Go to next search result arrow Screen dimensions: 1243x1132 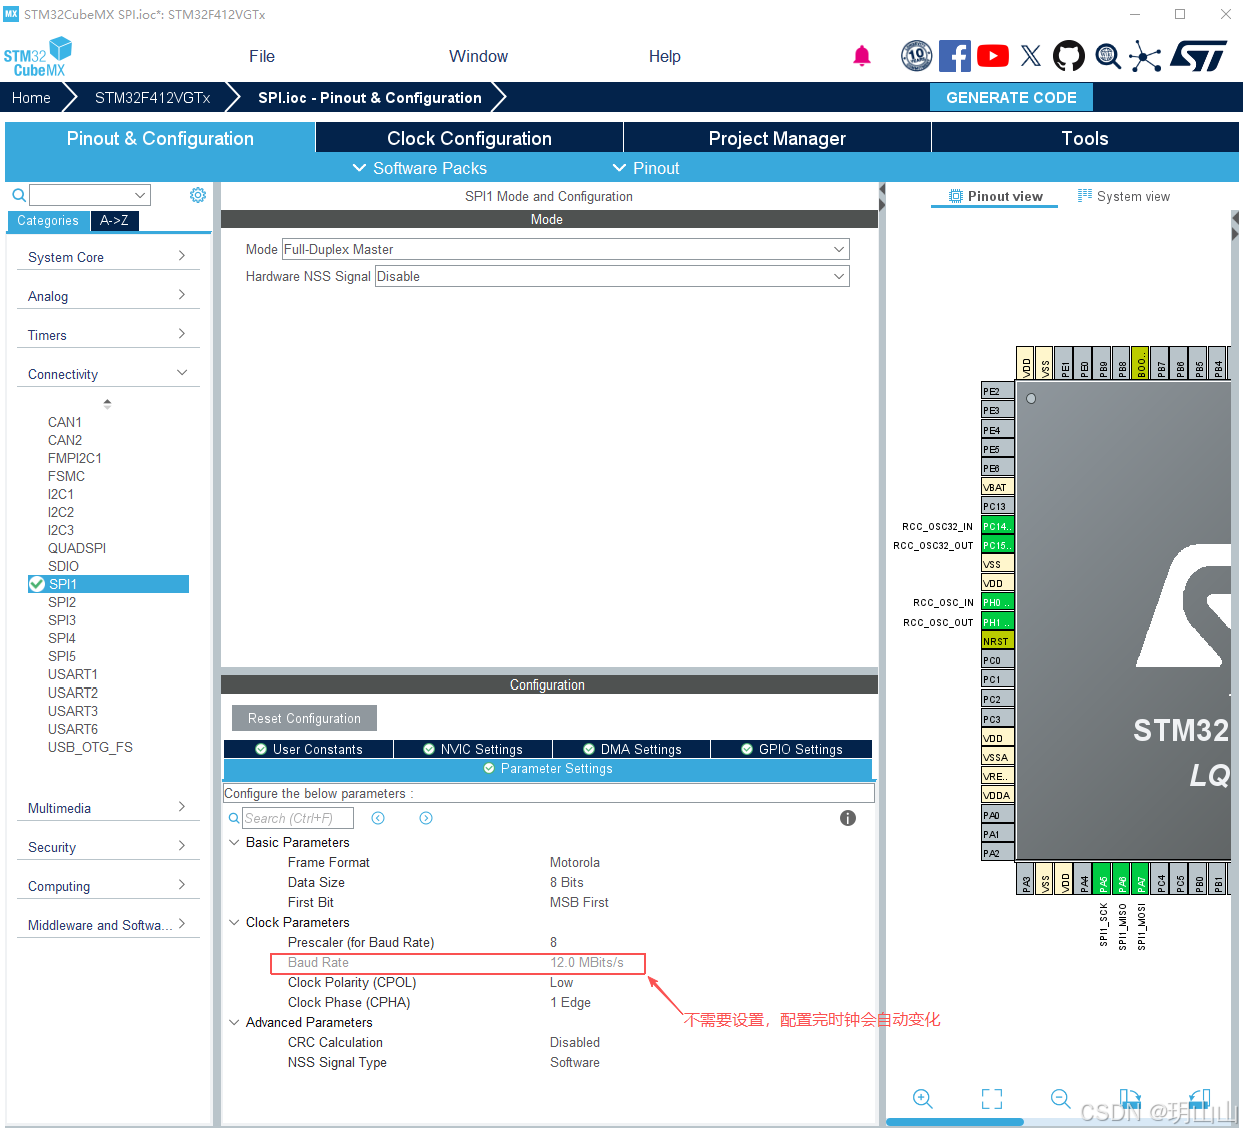point(426,818)
